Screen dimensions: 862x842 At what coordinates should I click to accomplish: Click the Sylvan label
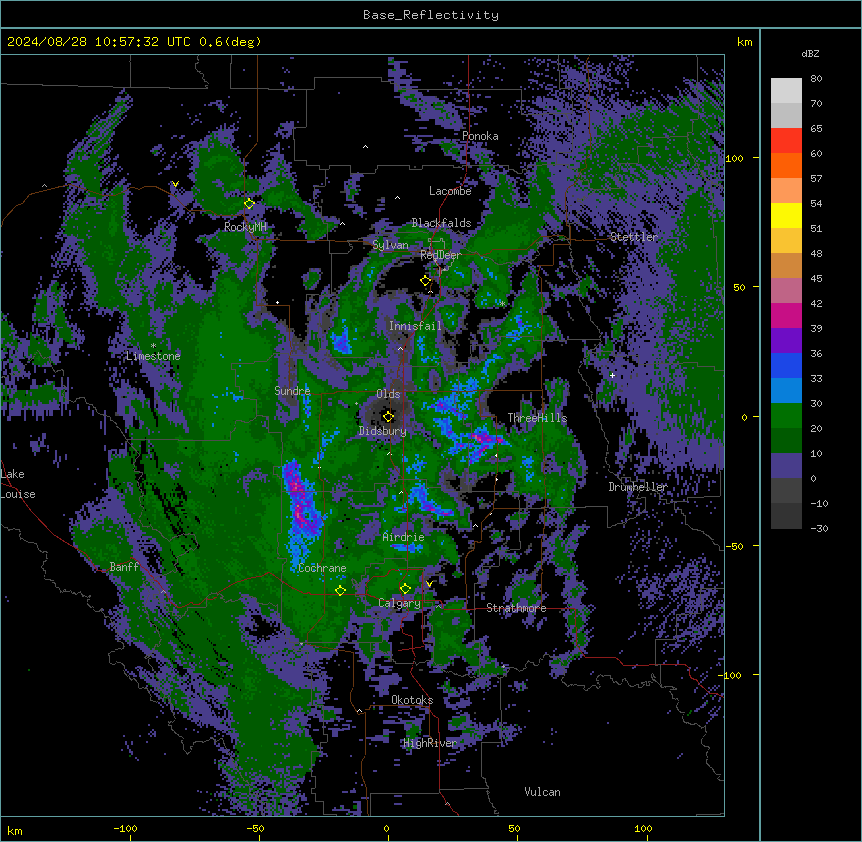tap(390, 245)
